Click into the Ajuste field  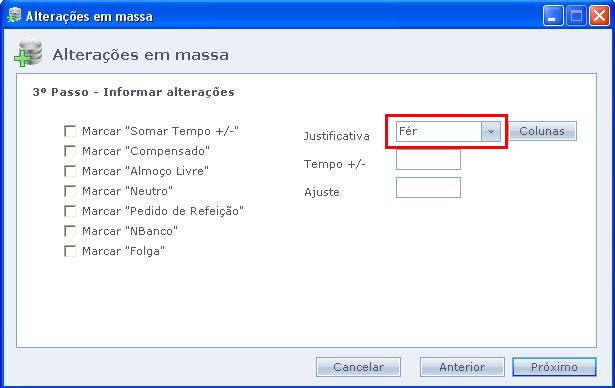[x=428, y=188]
